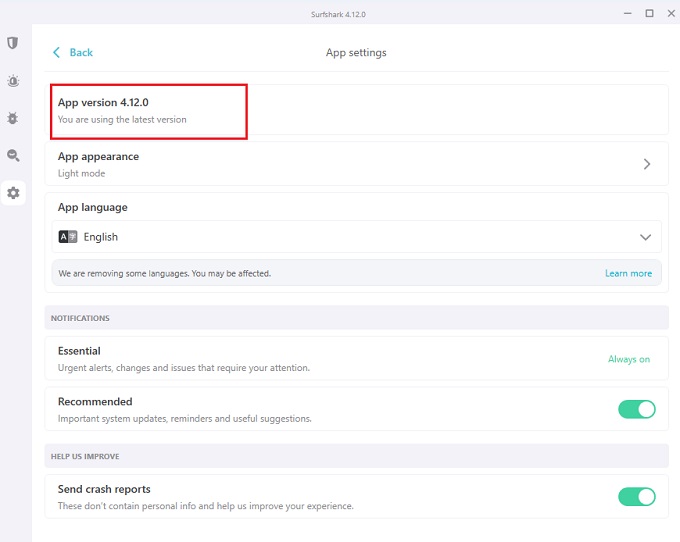Expand the App appearance chevron
Screen dimensions: 680x542
(x=647, y=164)
